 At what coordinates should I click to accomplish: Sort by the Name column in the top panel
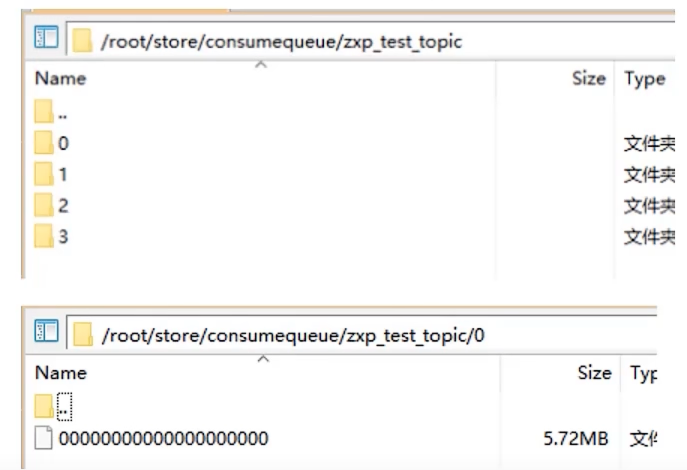(60, 79)
